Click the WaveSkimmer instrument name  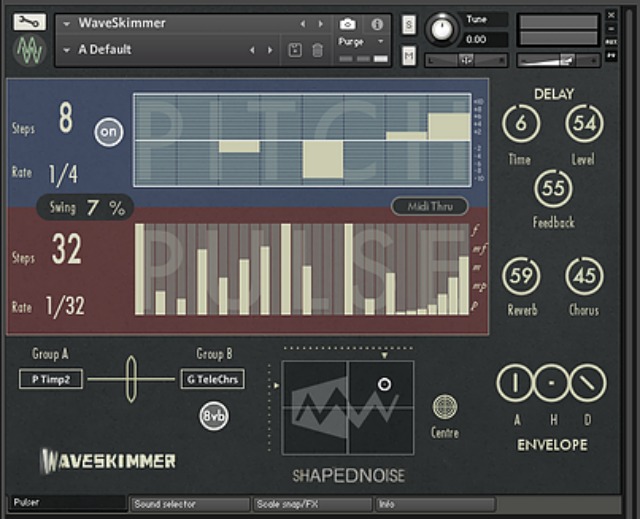pos(122,23)
